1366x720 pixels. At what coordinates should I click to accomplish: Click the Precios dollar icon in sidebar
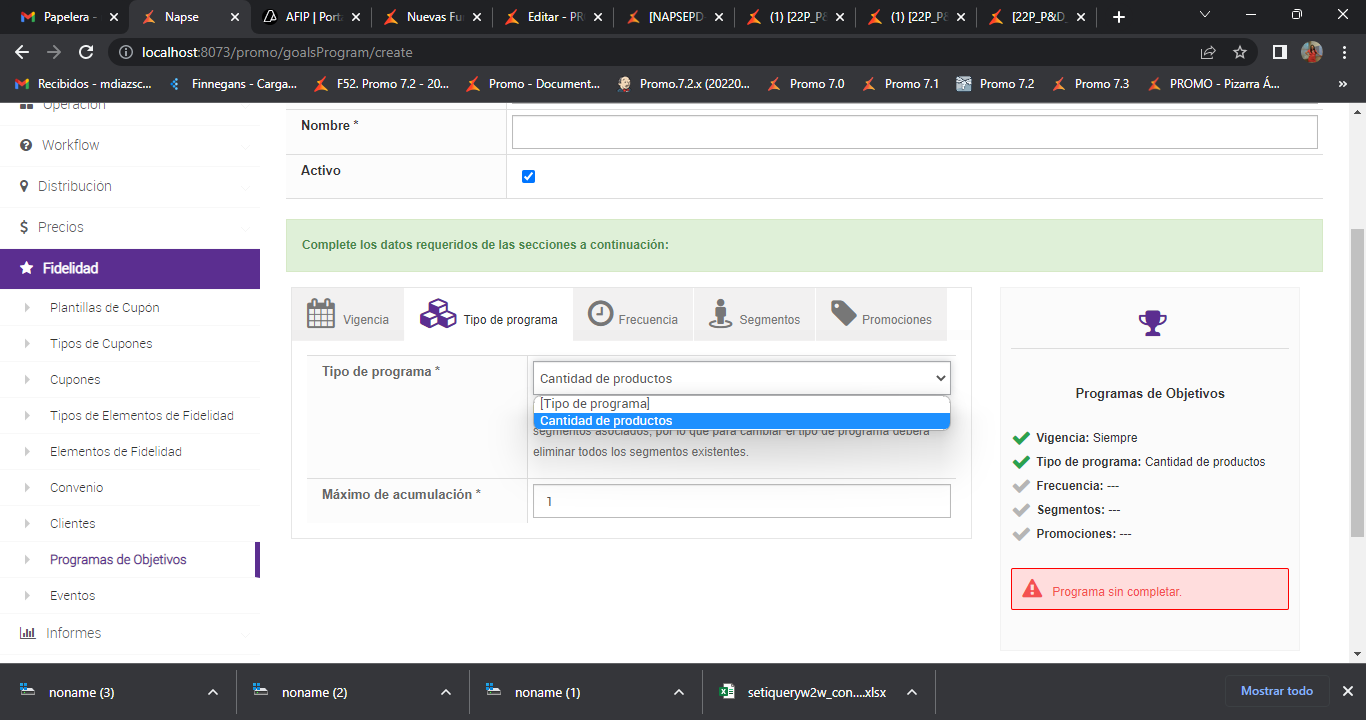(24, 227)
